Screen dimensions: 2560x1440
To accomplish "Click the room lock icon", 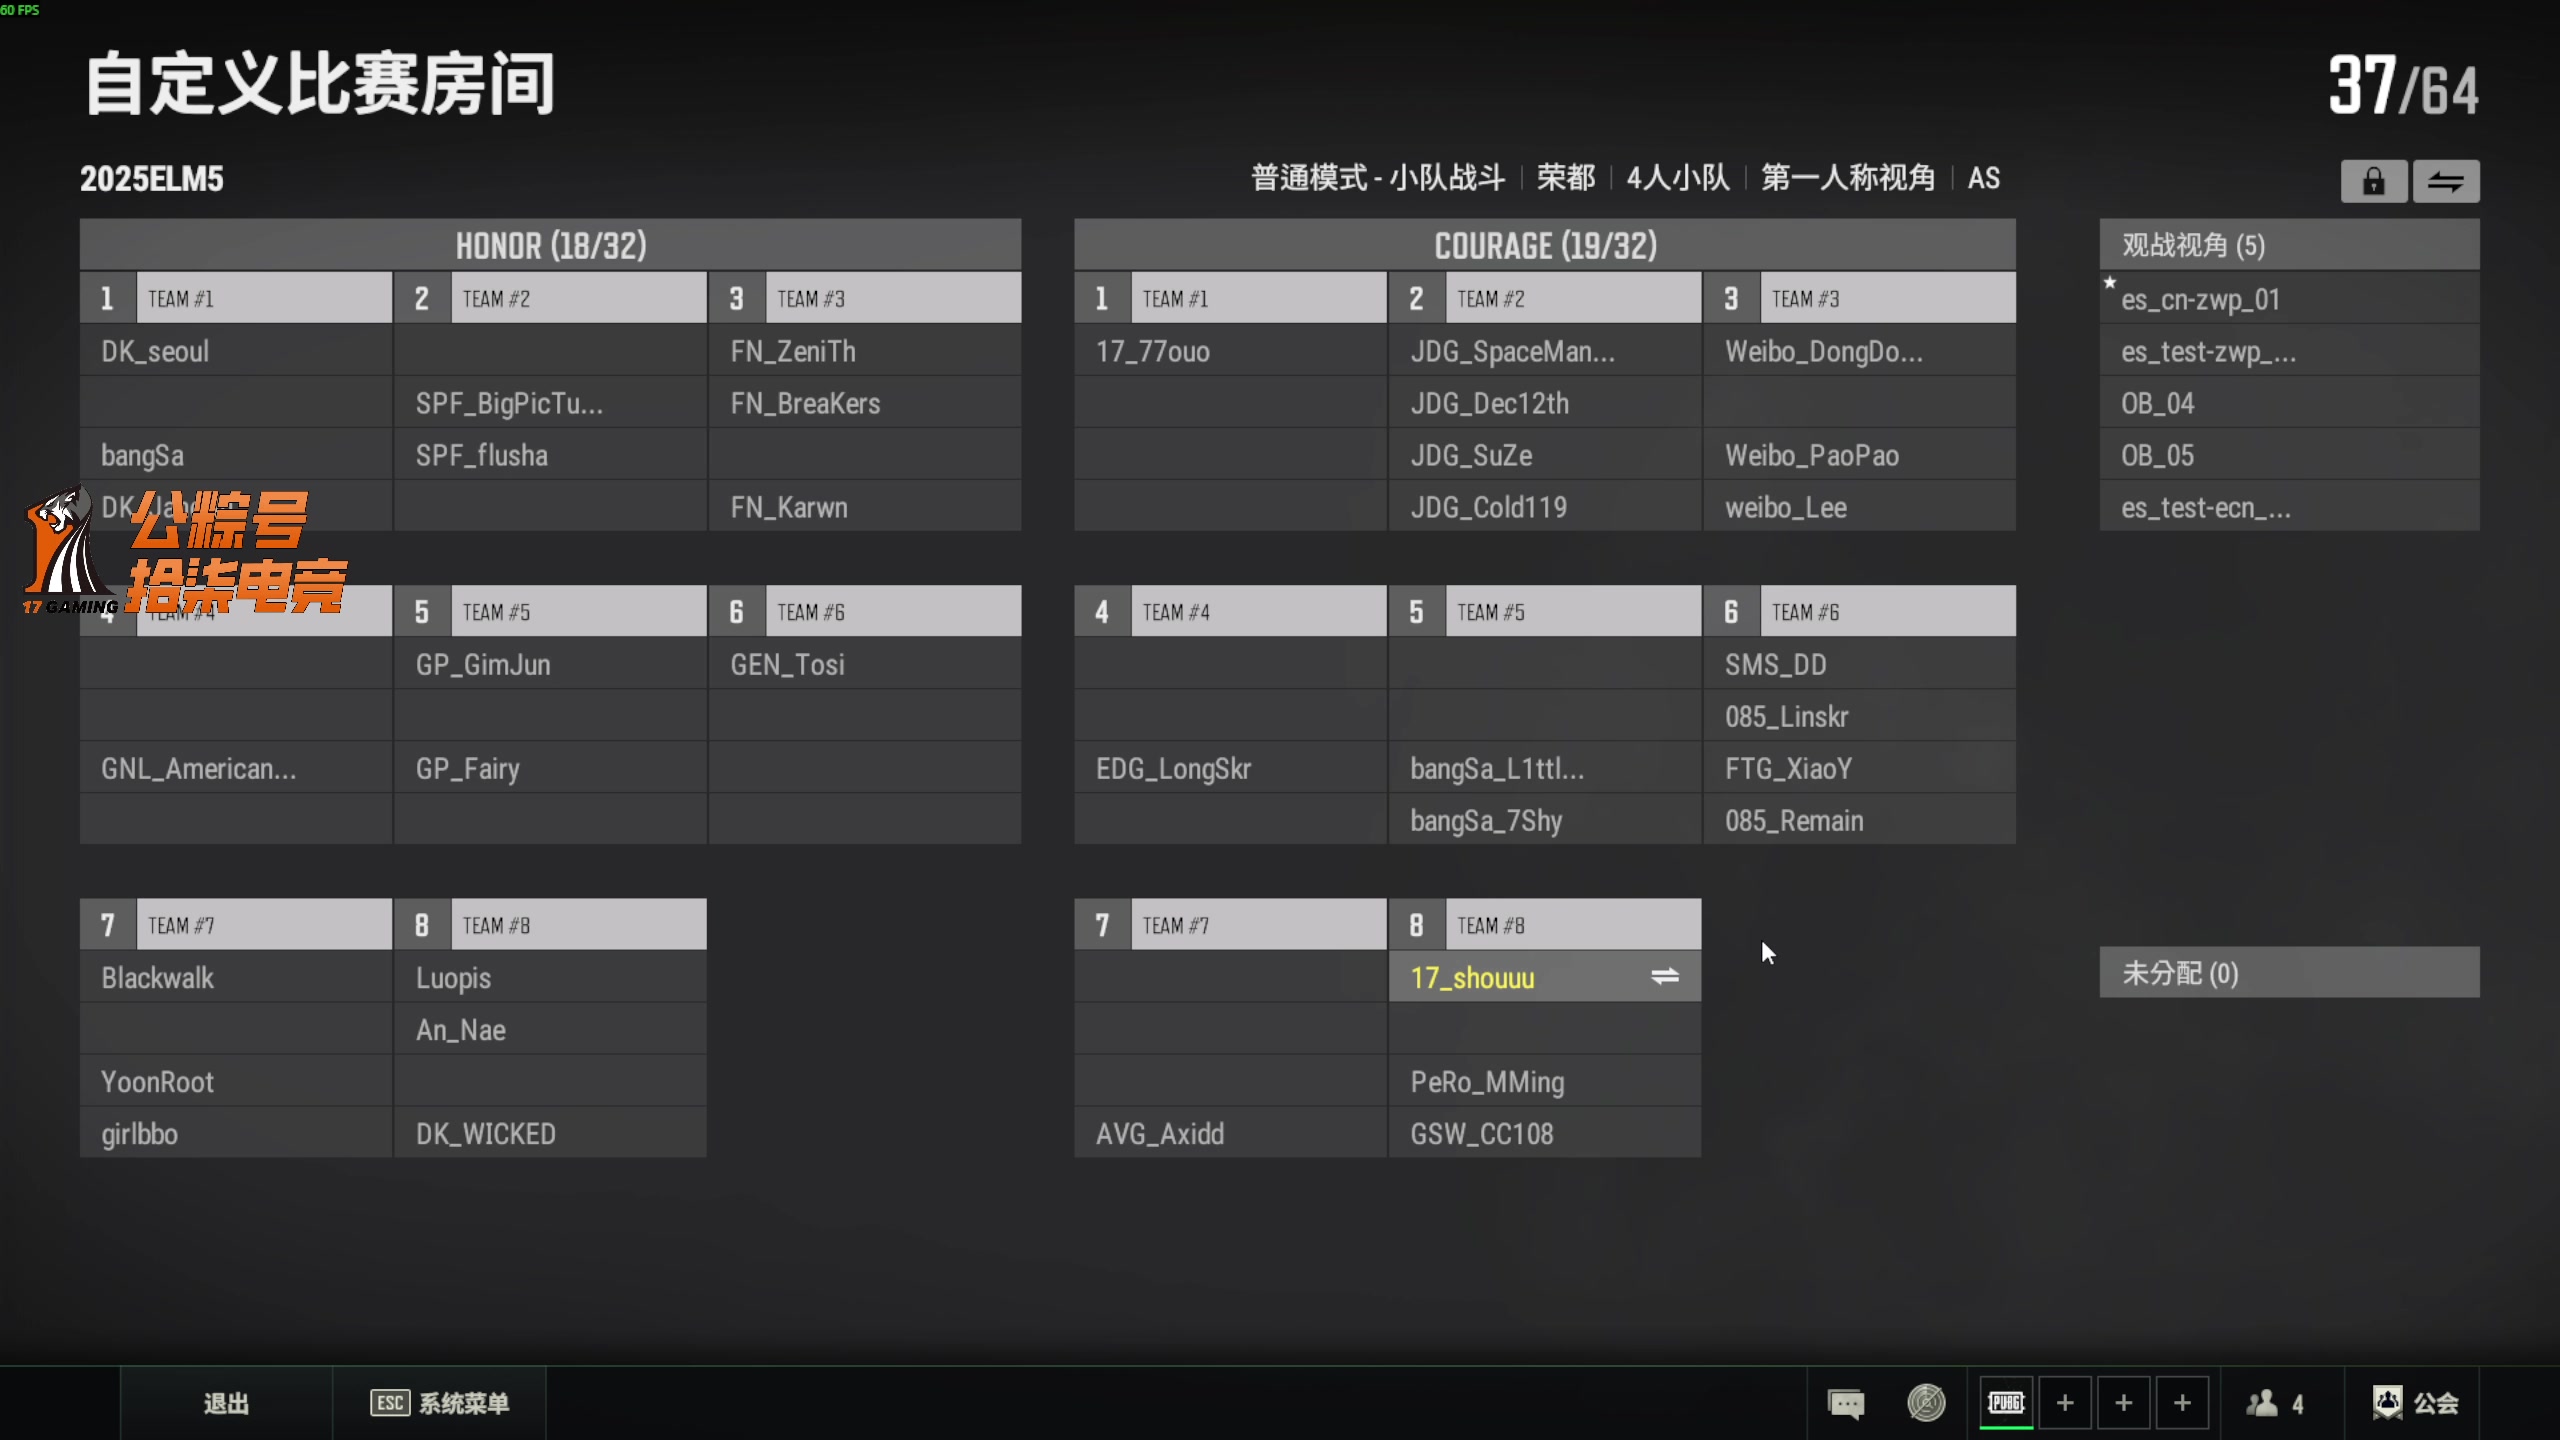I will click(x=2373, y=181).
